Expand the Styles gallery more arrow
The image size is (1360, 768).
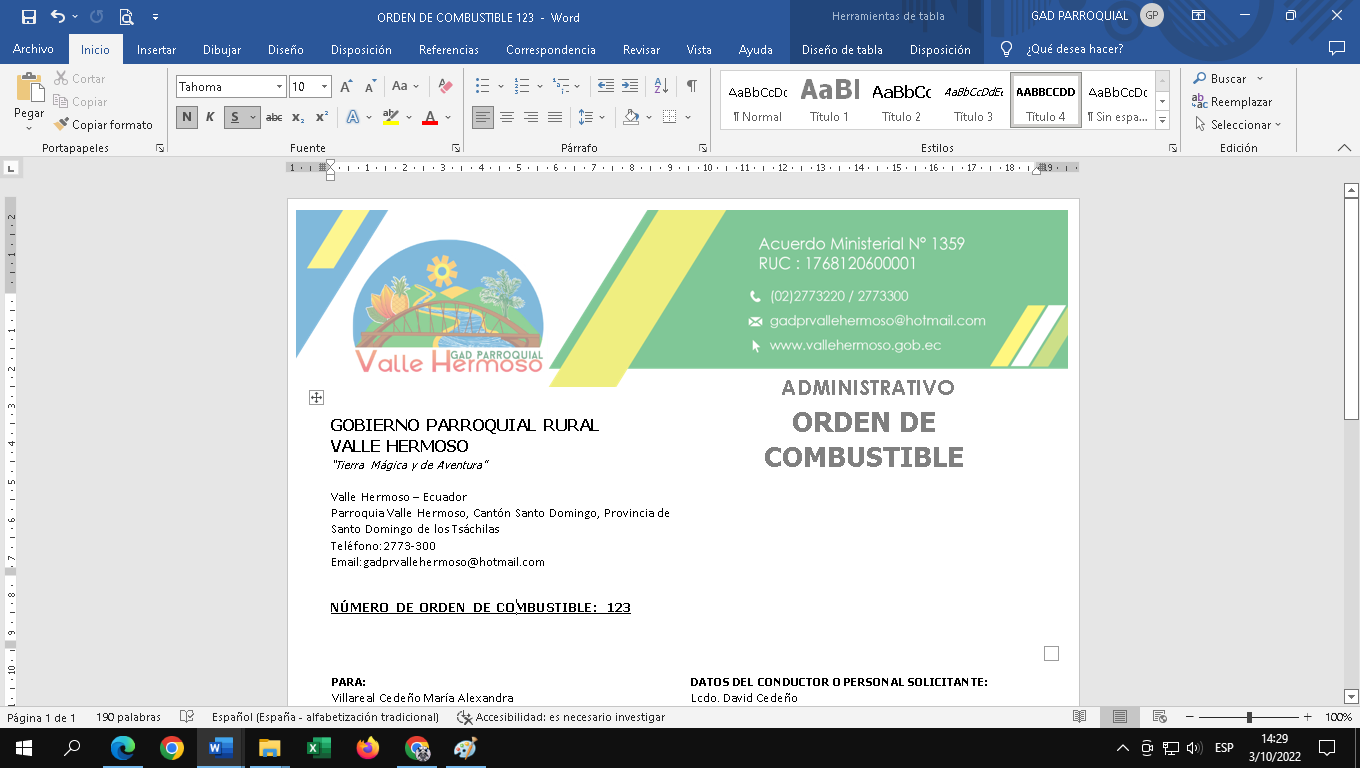point(1162,120)
